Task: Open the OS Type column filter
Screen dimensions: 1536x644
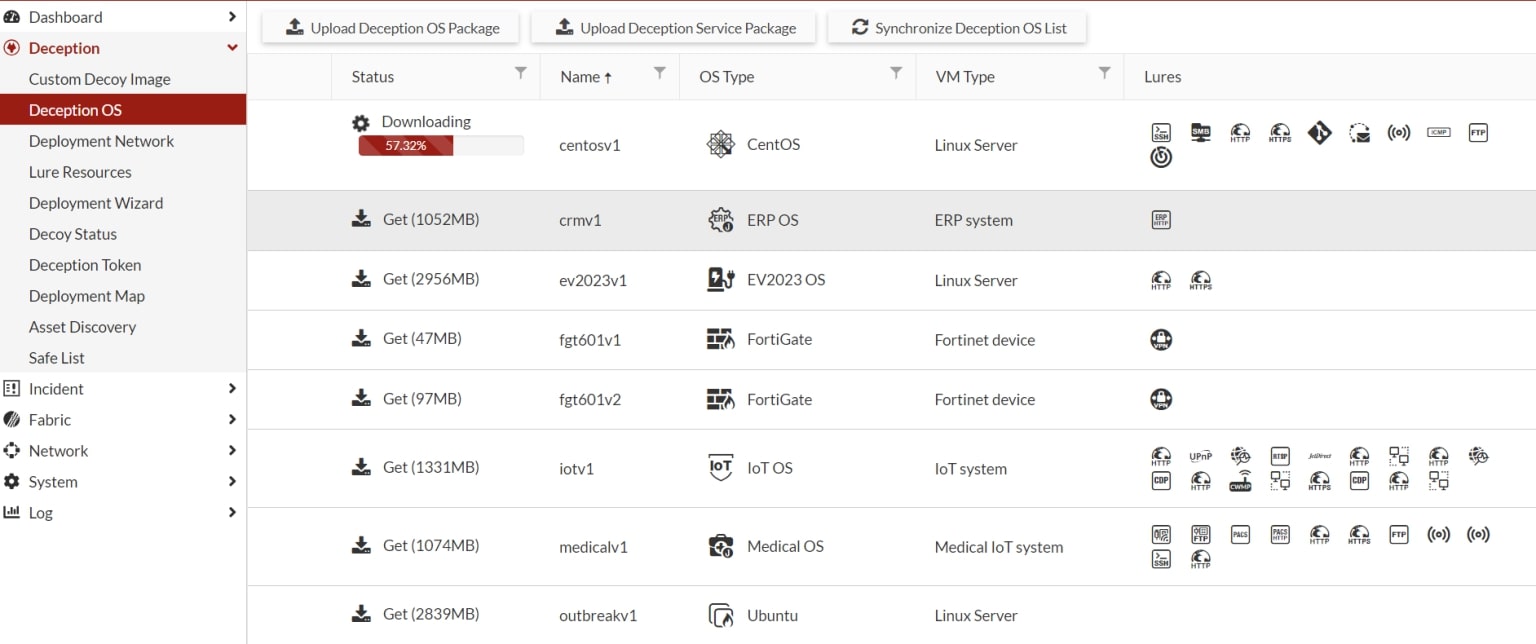Action: click(896, 73)
